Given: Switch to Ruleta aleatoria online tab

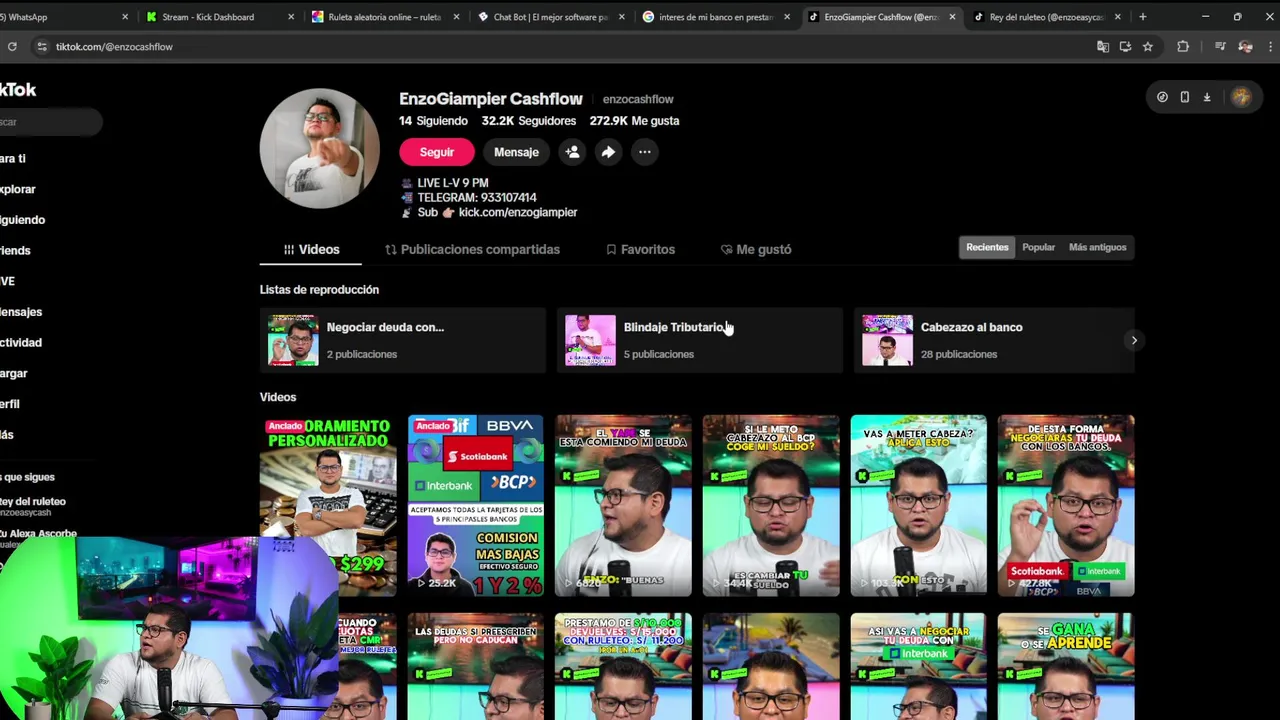Looking at the screenshot, I should point(384,17).
